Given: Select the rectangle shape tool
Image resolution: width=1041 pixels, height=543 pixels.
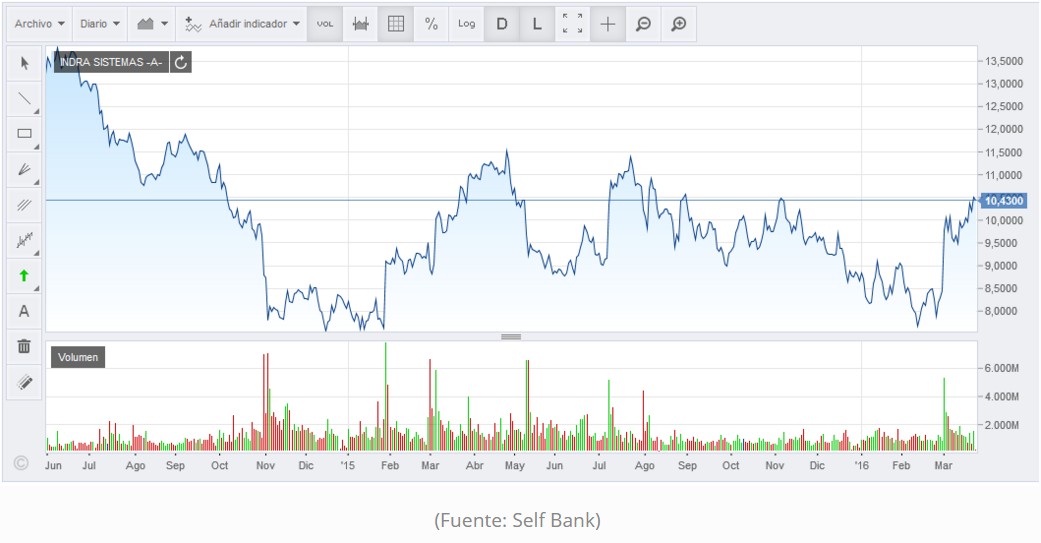Looking at the screenshot, I should point(25,134).
